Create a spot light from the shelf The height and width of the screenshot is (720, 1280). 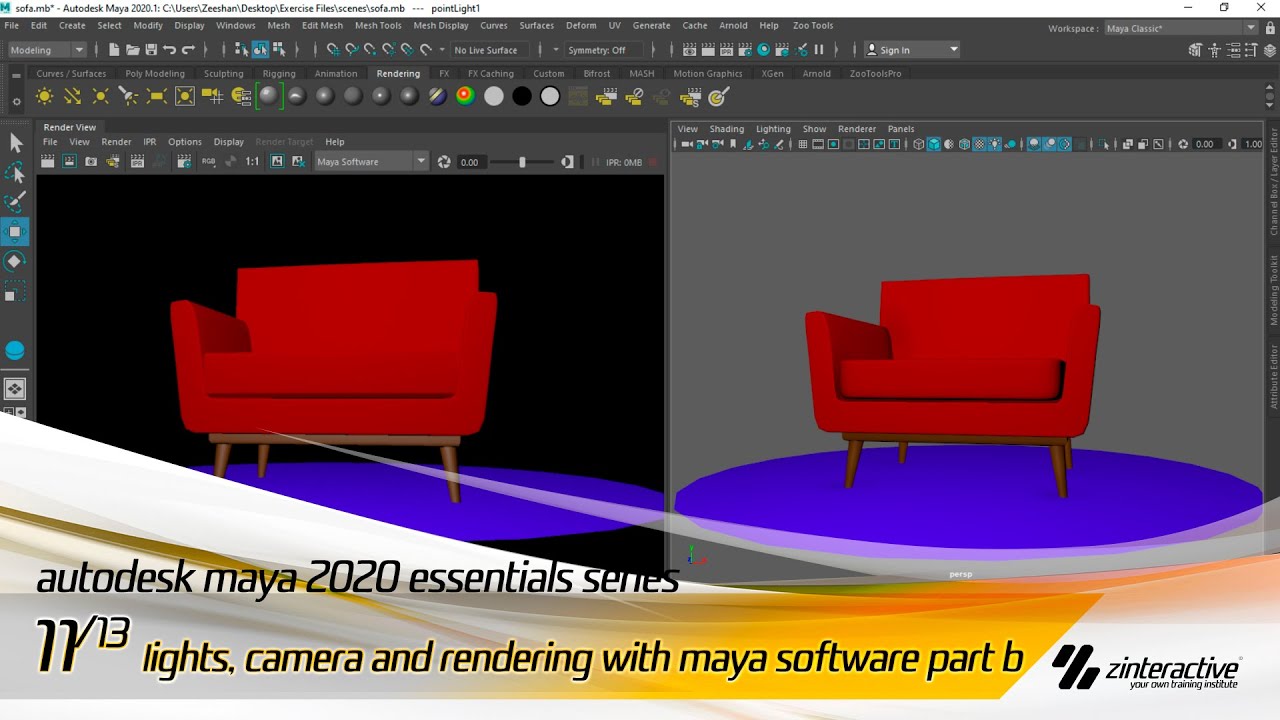(128, 96)
